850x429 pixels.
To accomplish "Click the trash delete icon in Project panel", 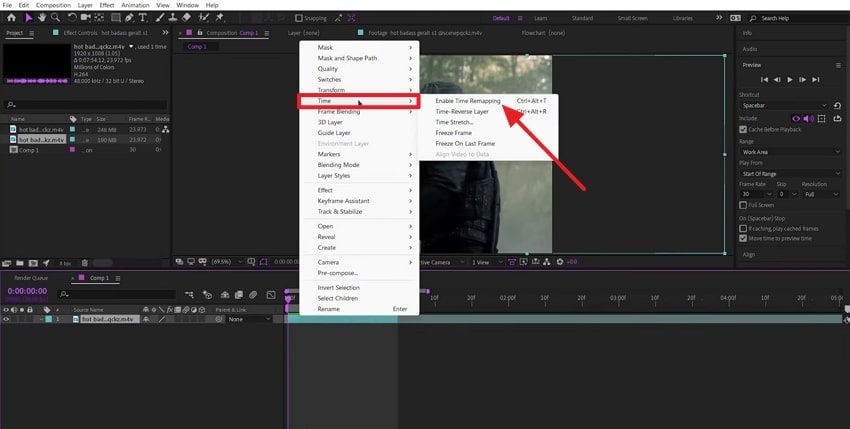I will pos(85,263).
